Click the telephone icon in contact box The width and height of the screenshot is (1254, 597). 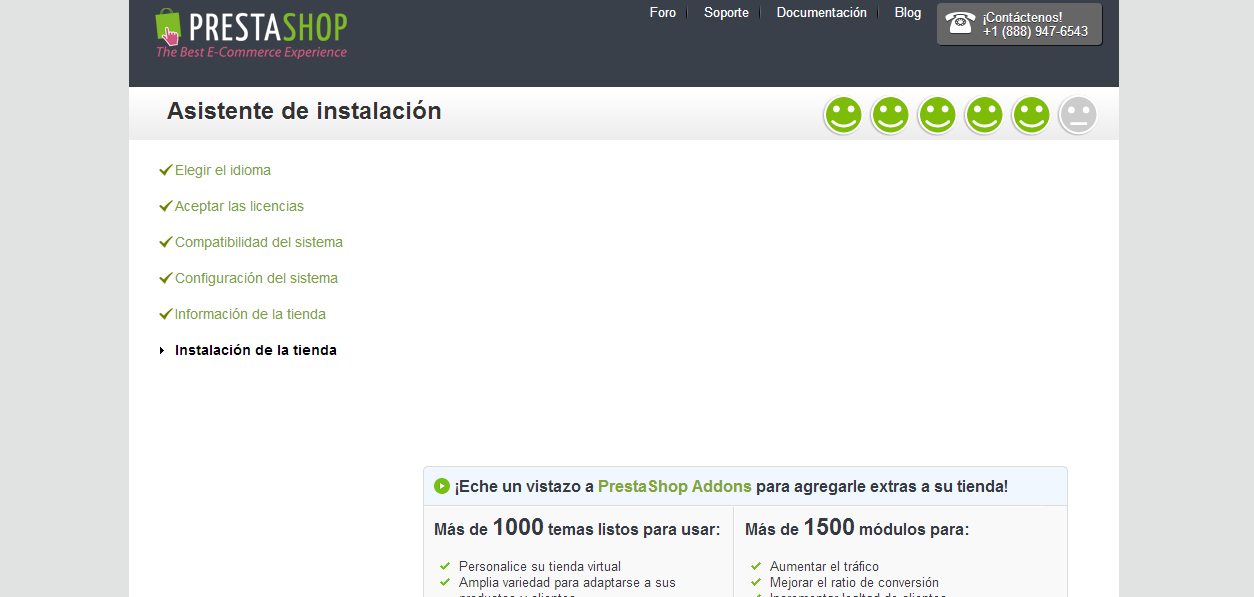tap(960, 23)
